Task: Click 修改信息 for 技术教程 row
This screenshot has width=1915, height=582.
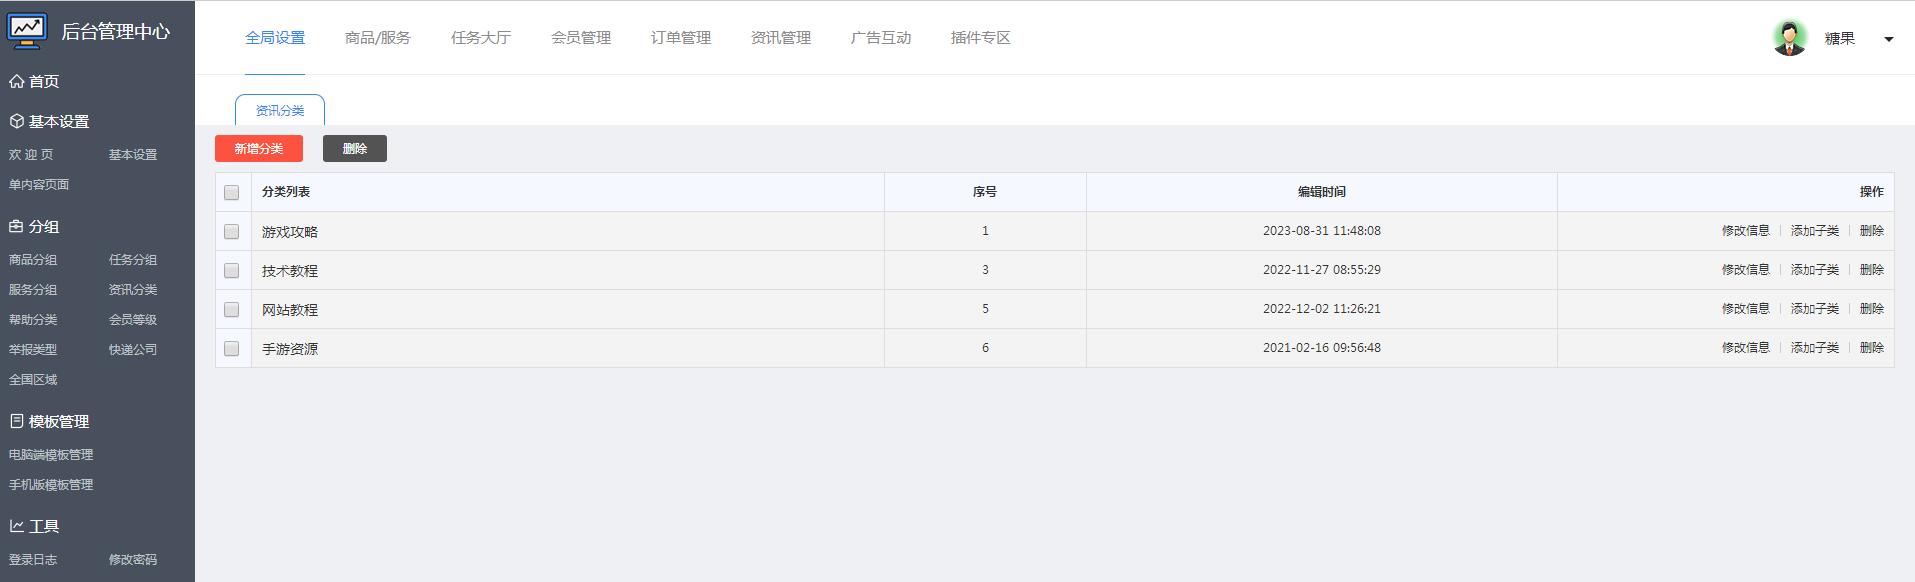Action: [1745, 270]
